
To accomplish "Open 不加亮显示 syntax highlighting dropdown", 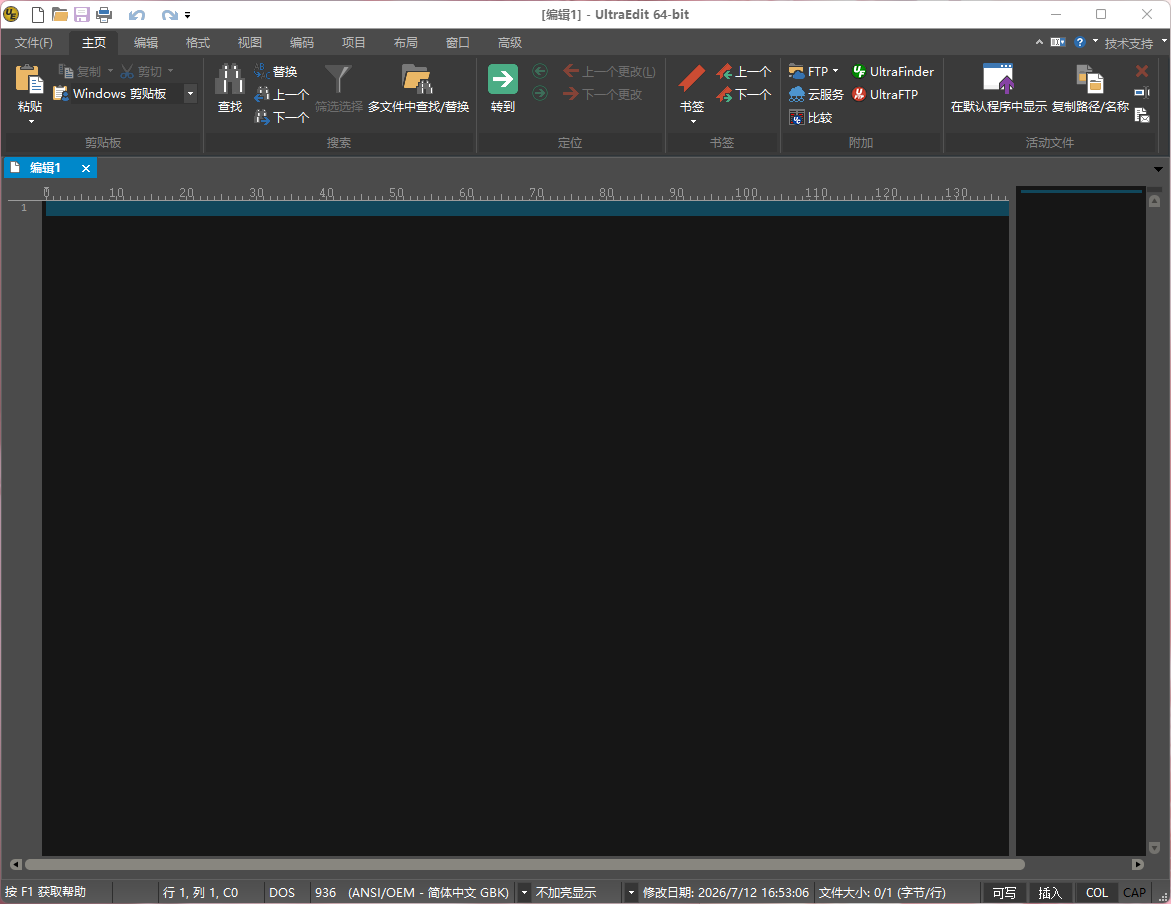I will tap(631, 893).
